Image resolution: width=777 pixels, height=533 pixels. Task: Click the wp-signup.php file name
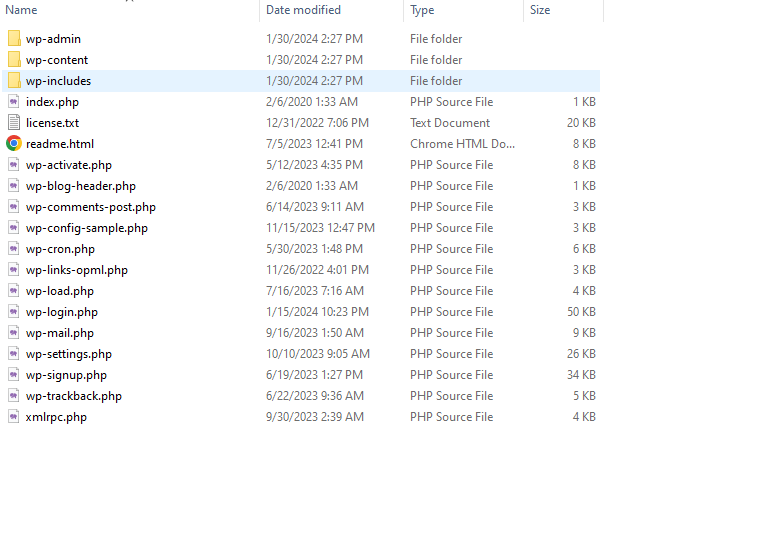pyautogui.click(x=66, y=375)
